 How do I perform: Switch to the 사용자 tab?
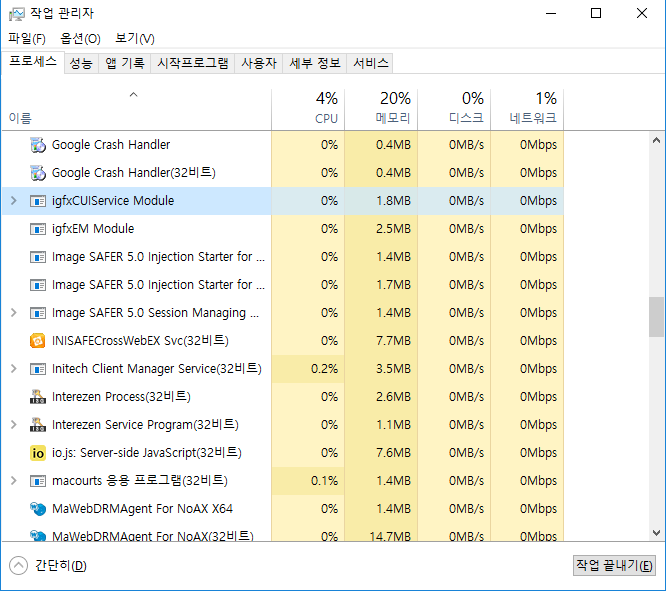259,63
